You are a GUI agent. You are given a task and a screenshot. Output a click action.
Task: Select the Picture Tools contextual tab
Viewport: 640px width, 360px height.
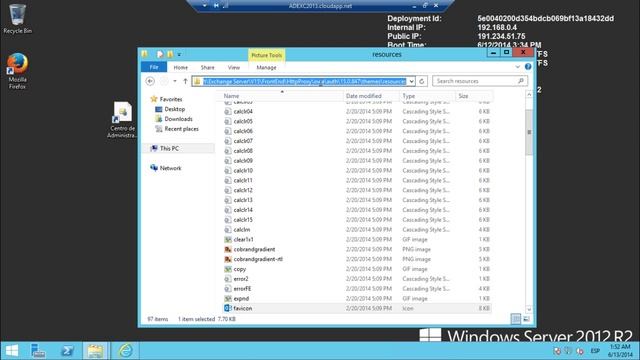click(x=267, y=55)
